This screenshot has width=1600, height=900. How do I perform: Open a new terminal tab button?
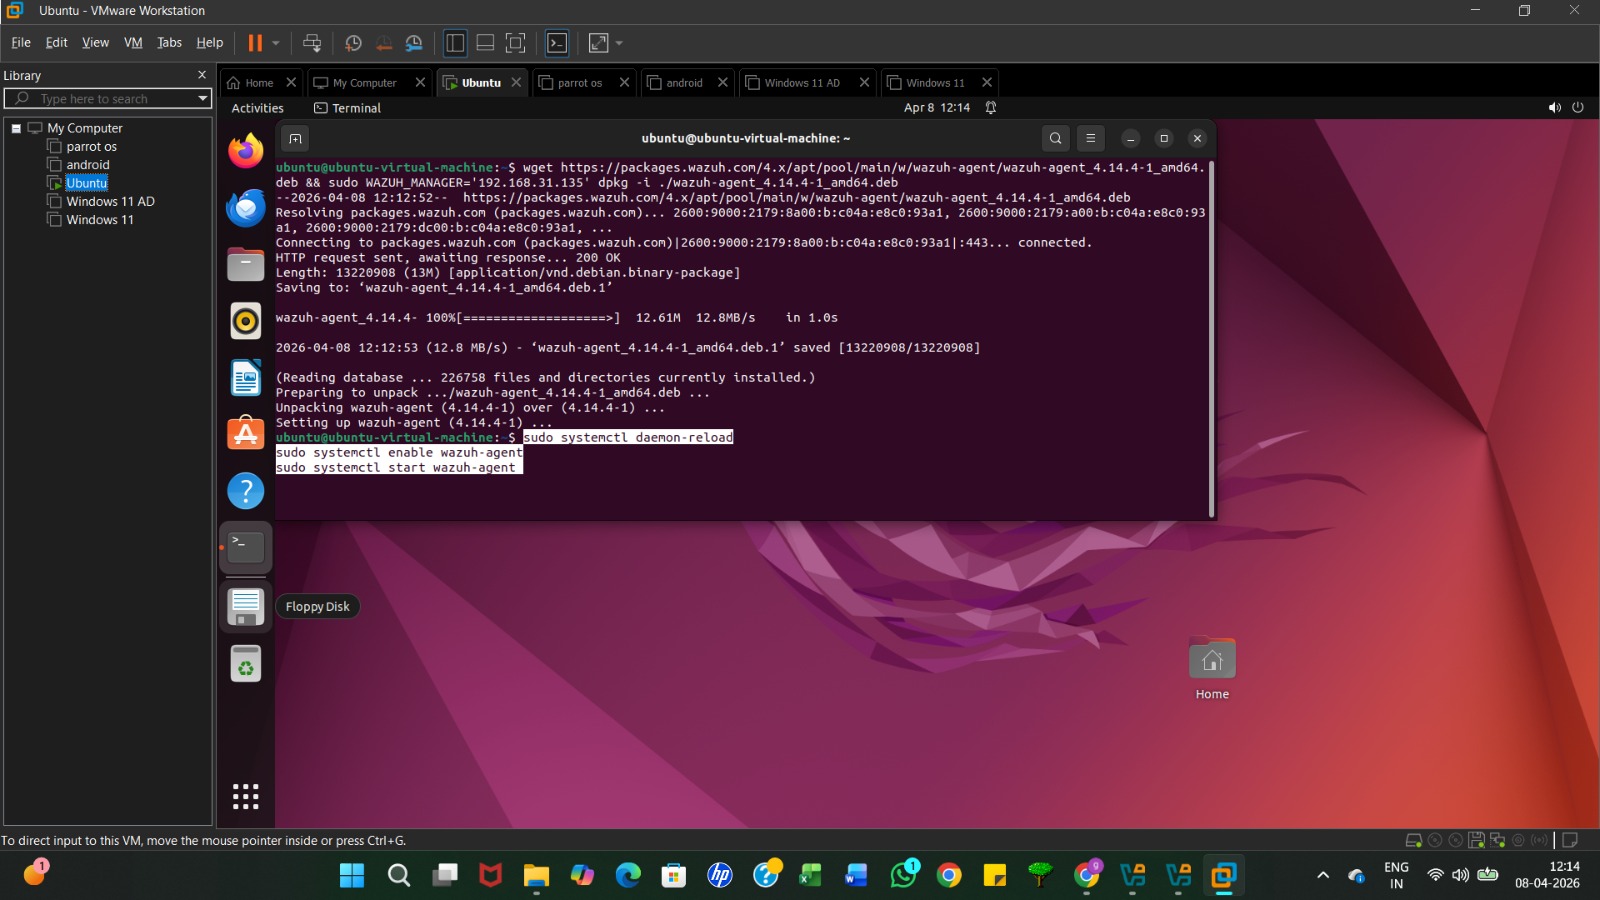(295, 139)
